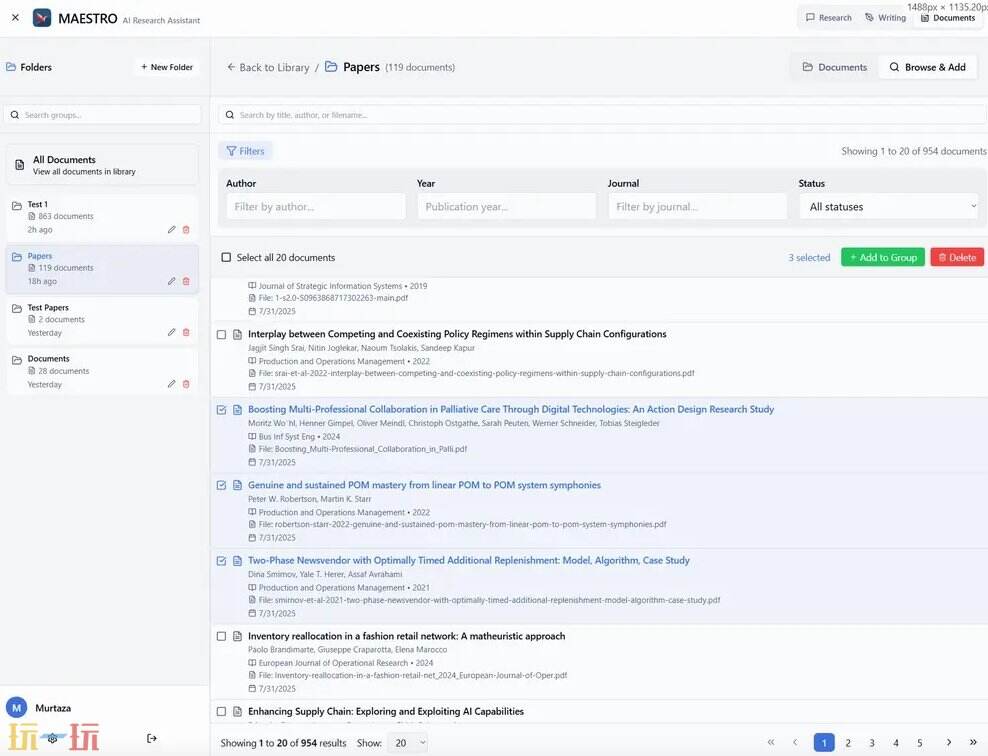988x756 pixels.
Task: Click the green Add to Group button
Action: pos(882,257)
